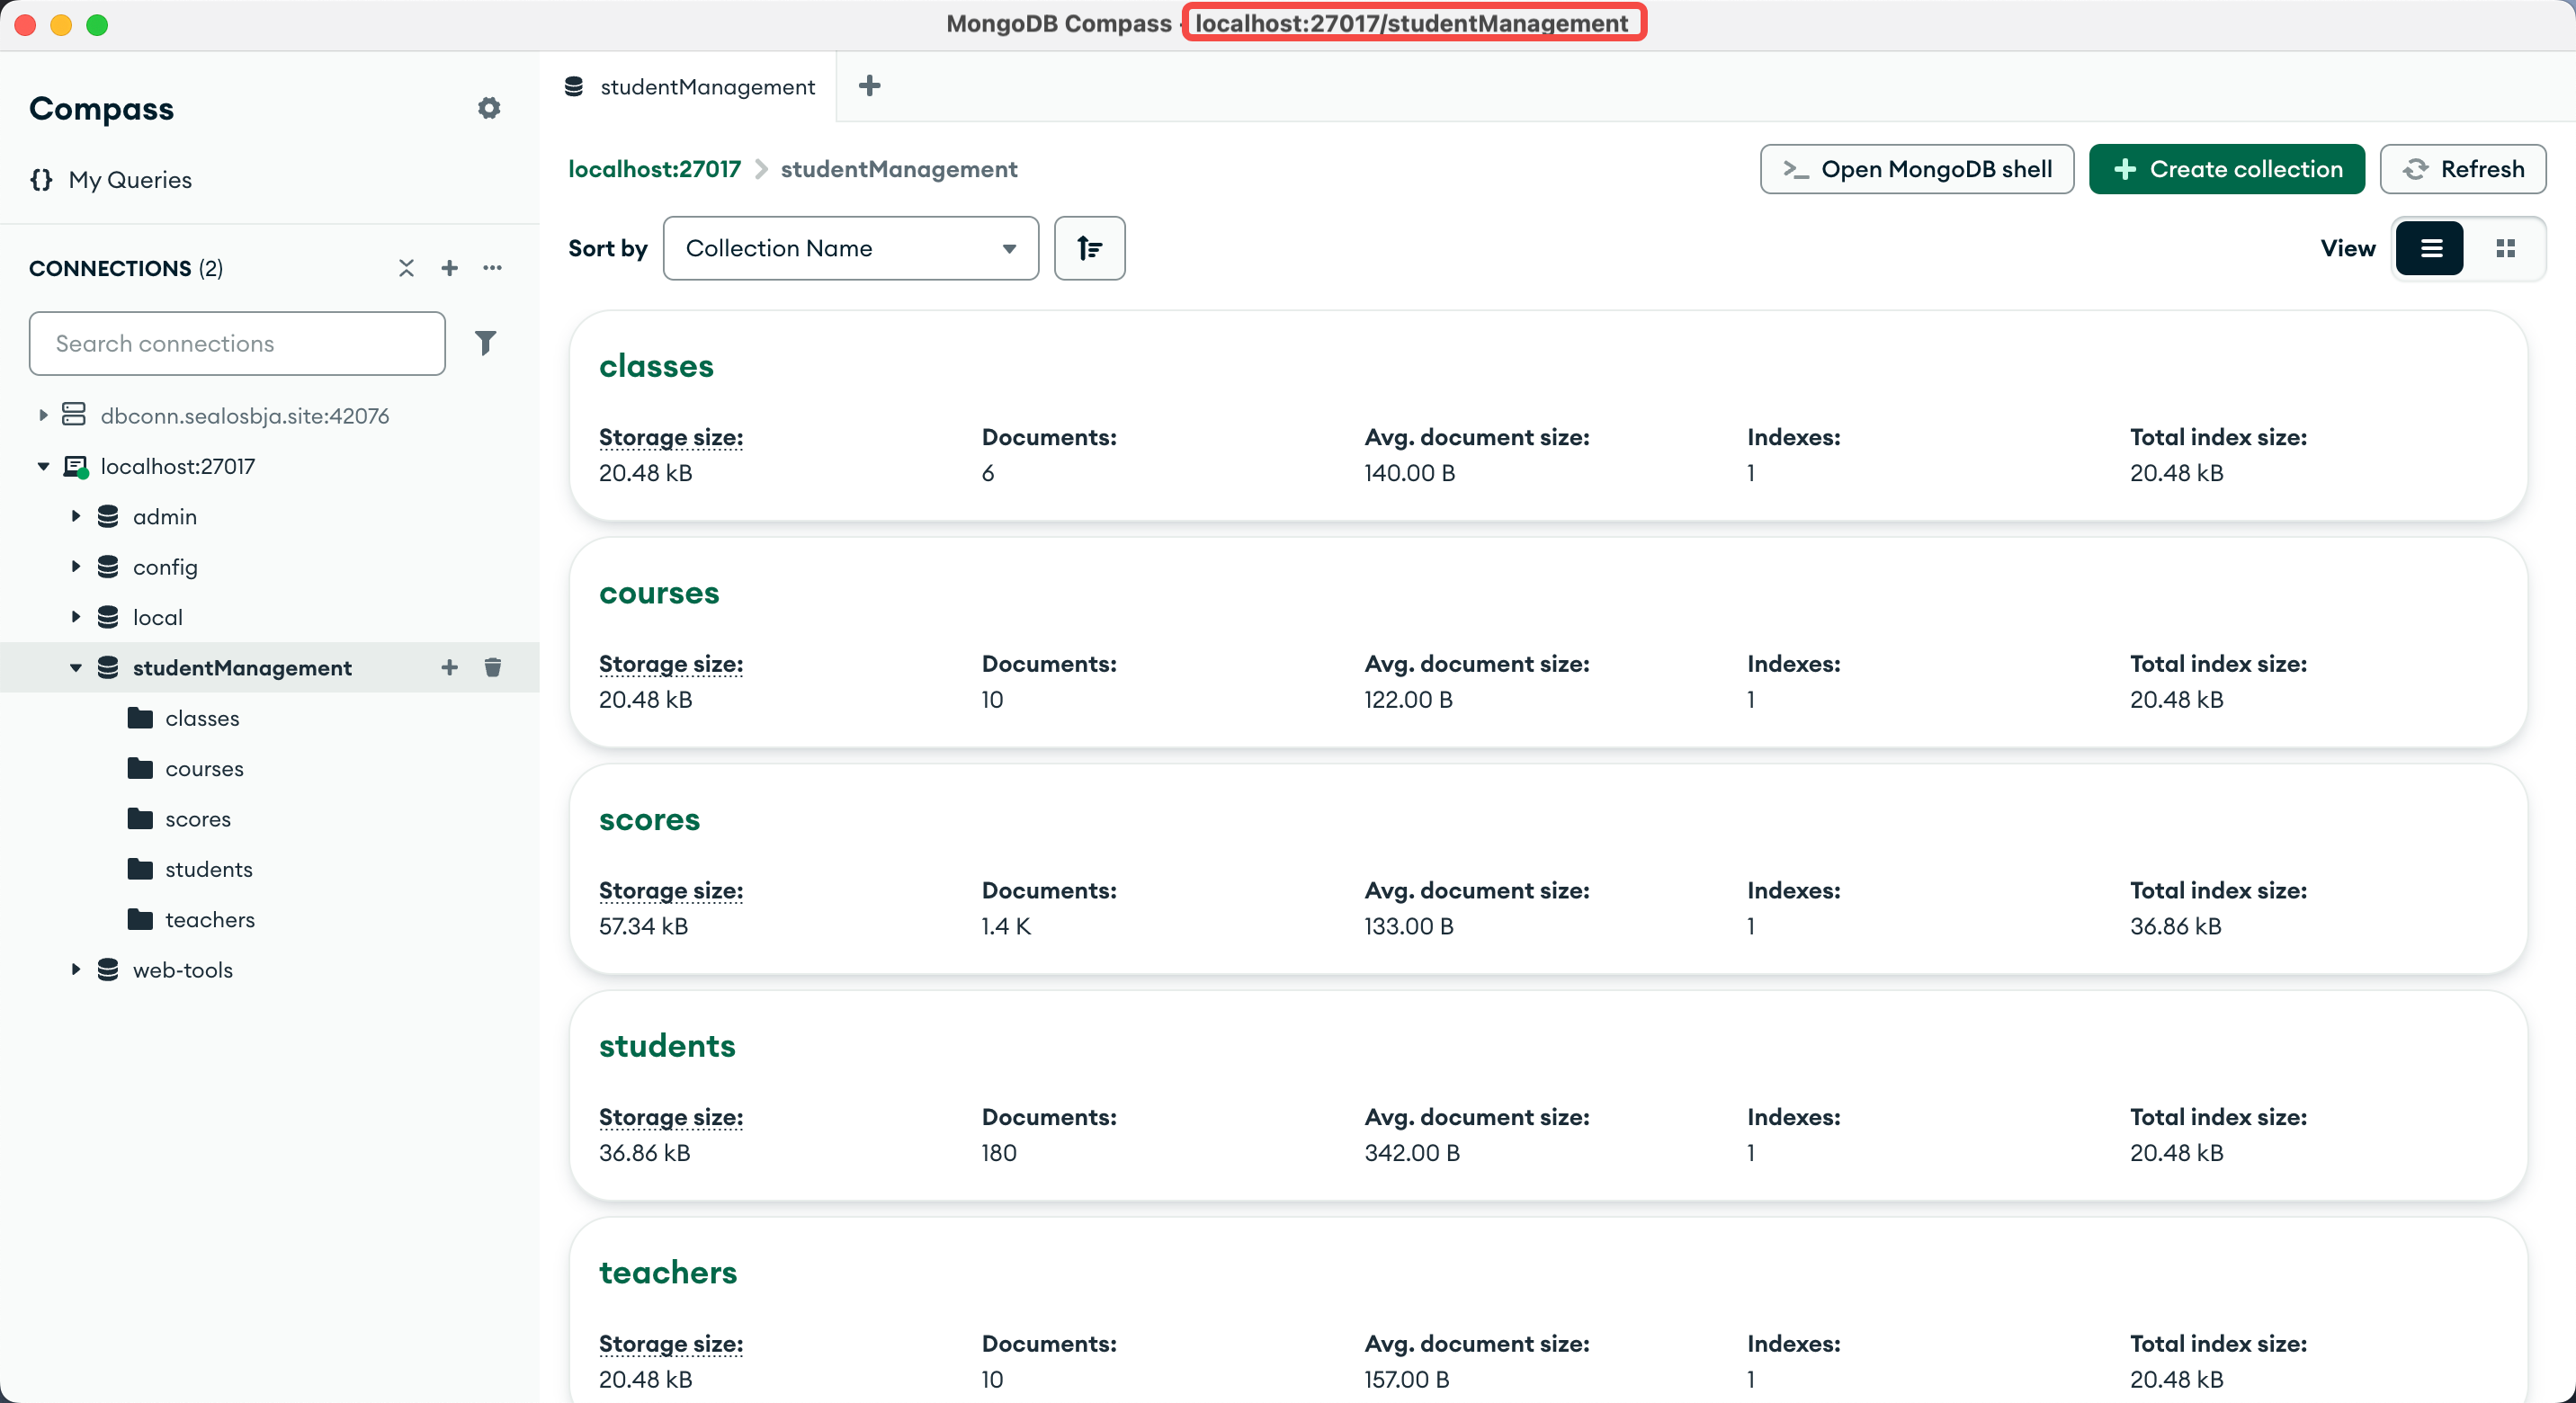Open scores collection card title
This screenshot has width=2576, height=1403.
click(649, 819)
